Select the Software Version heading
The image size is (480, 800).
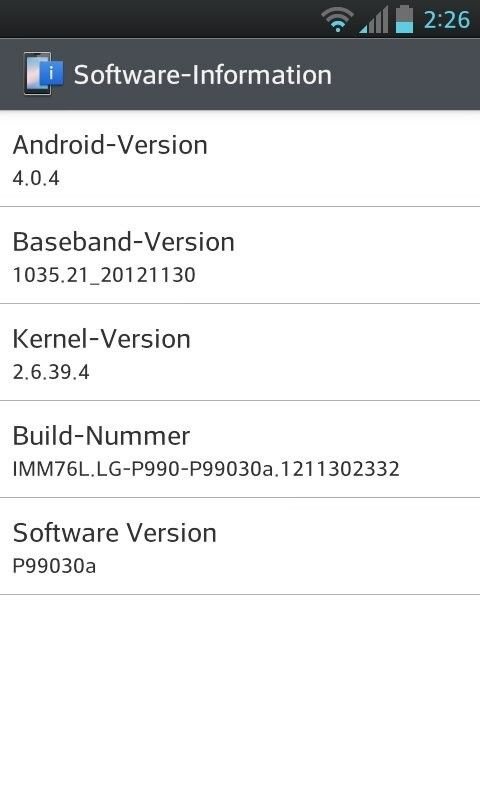(115, 533)
